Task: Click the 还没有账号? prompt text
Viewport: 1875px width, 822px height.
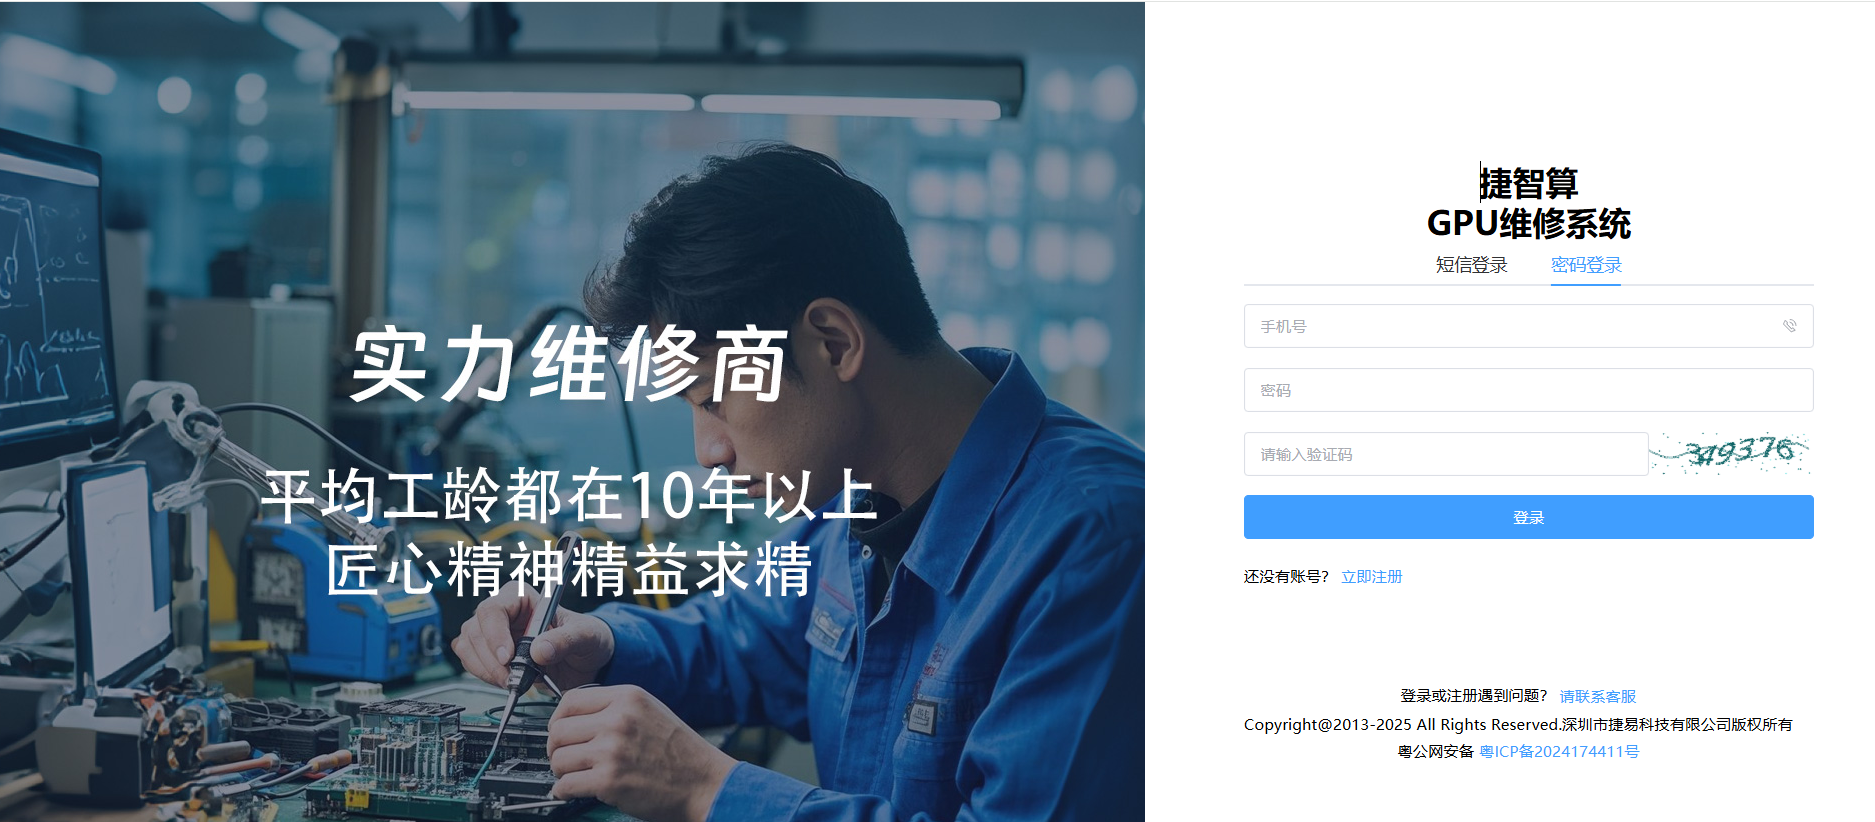Action: [1286, 577]
